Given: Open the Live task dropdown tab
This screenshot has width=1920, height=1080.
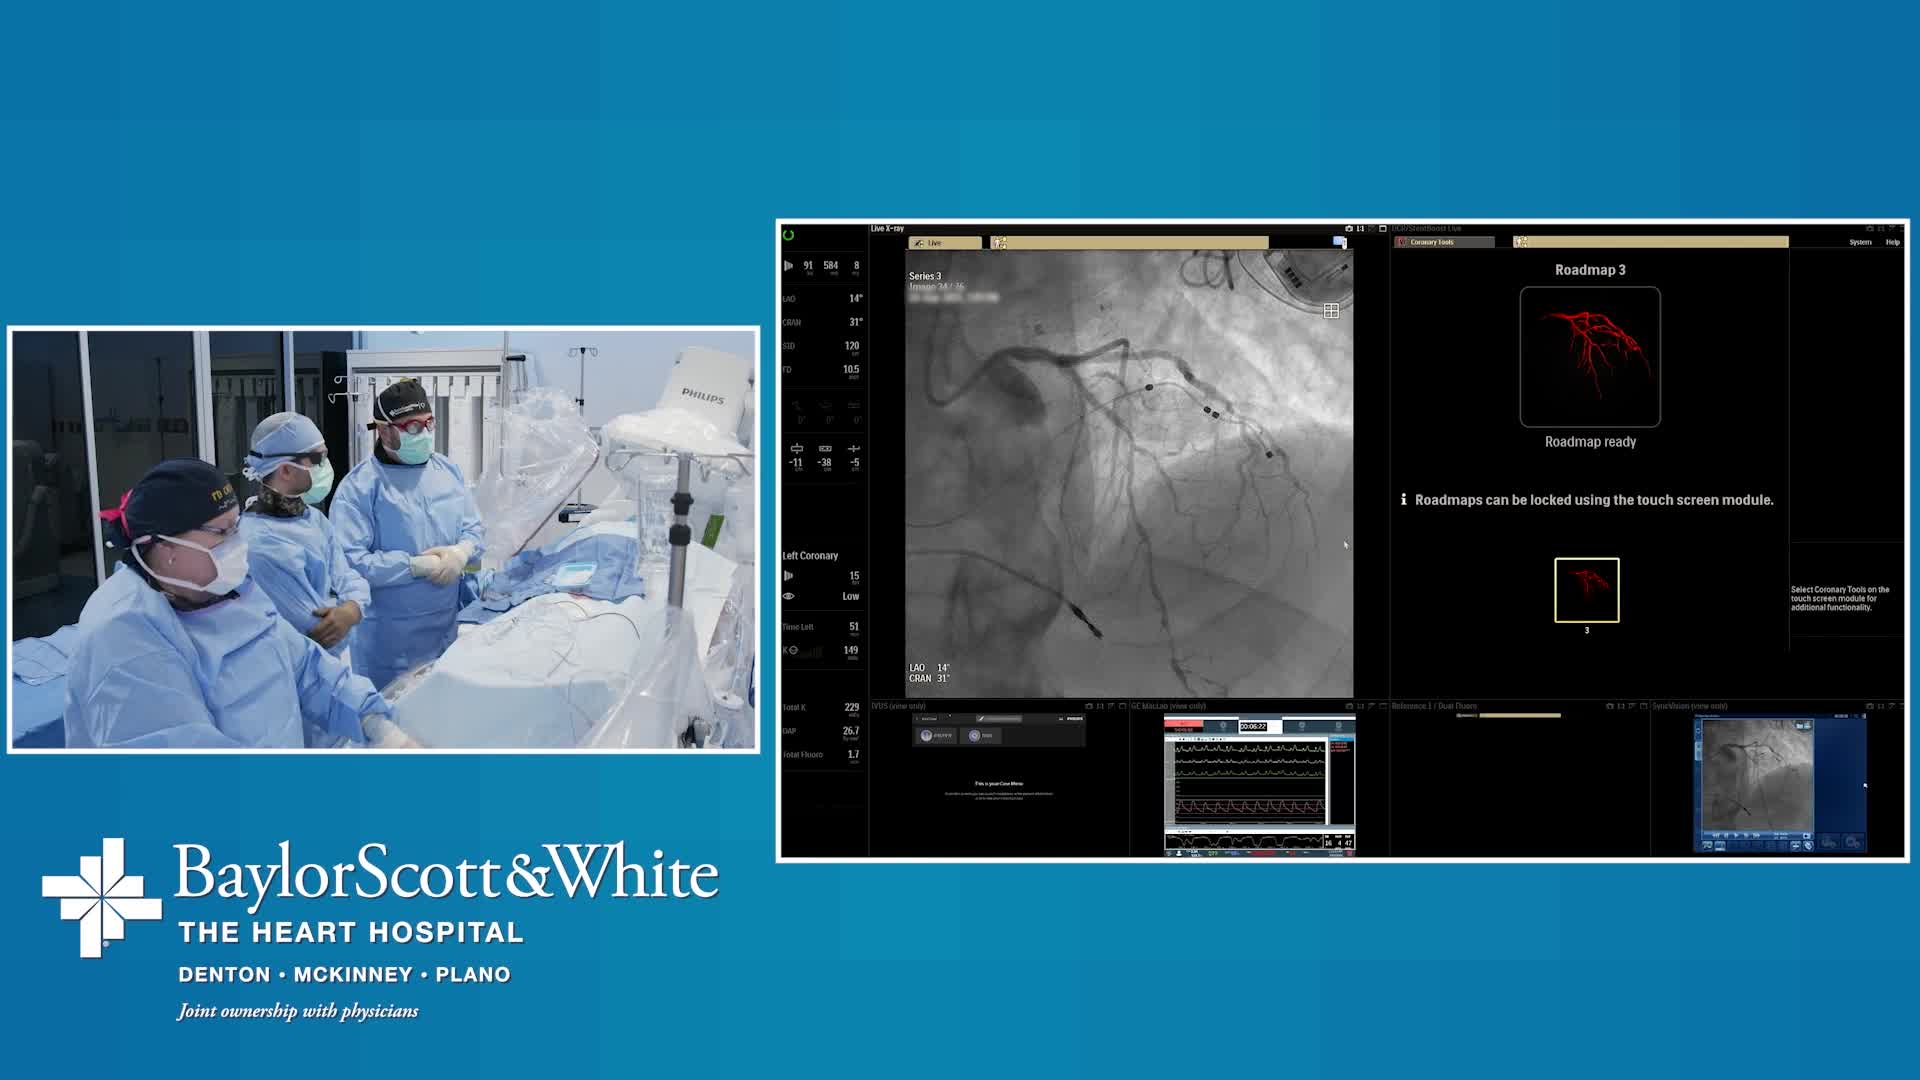Looking at the screenshot, I should tap(944, 243).
